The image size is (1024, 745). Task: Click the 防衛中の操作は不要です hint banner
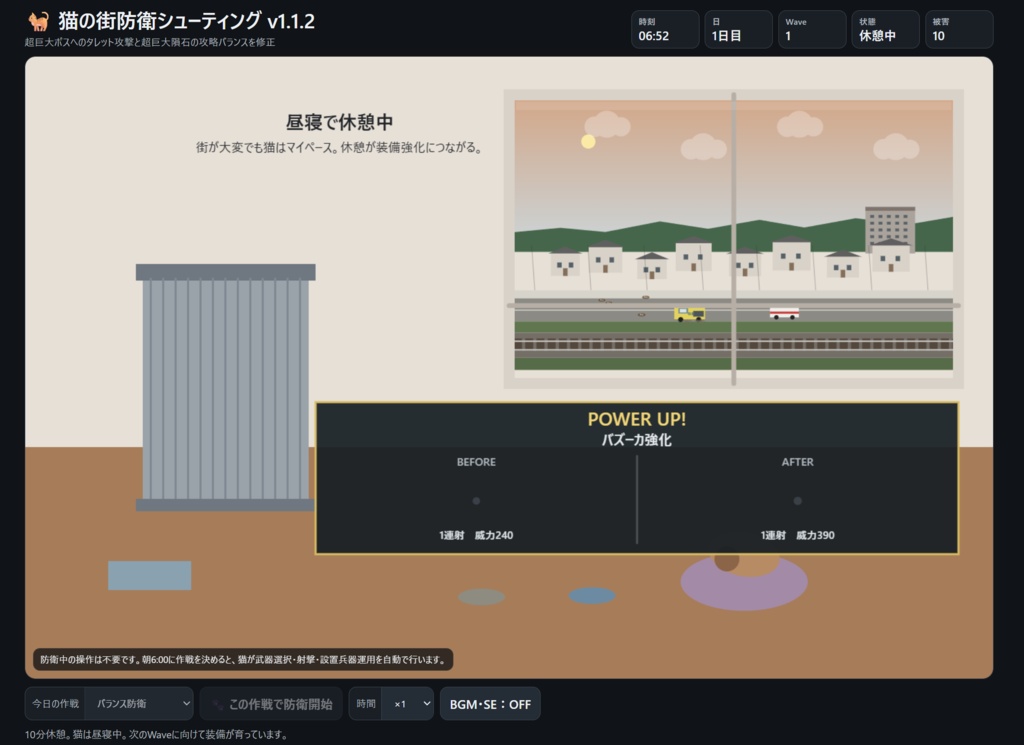pyautogui.click(x=243, y=659)
